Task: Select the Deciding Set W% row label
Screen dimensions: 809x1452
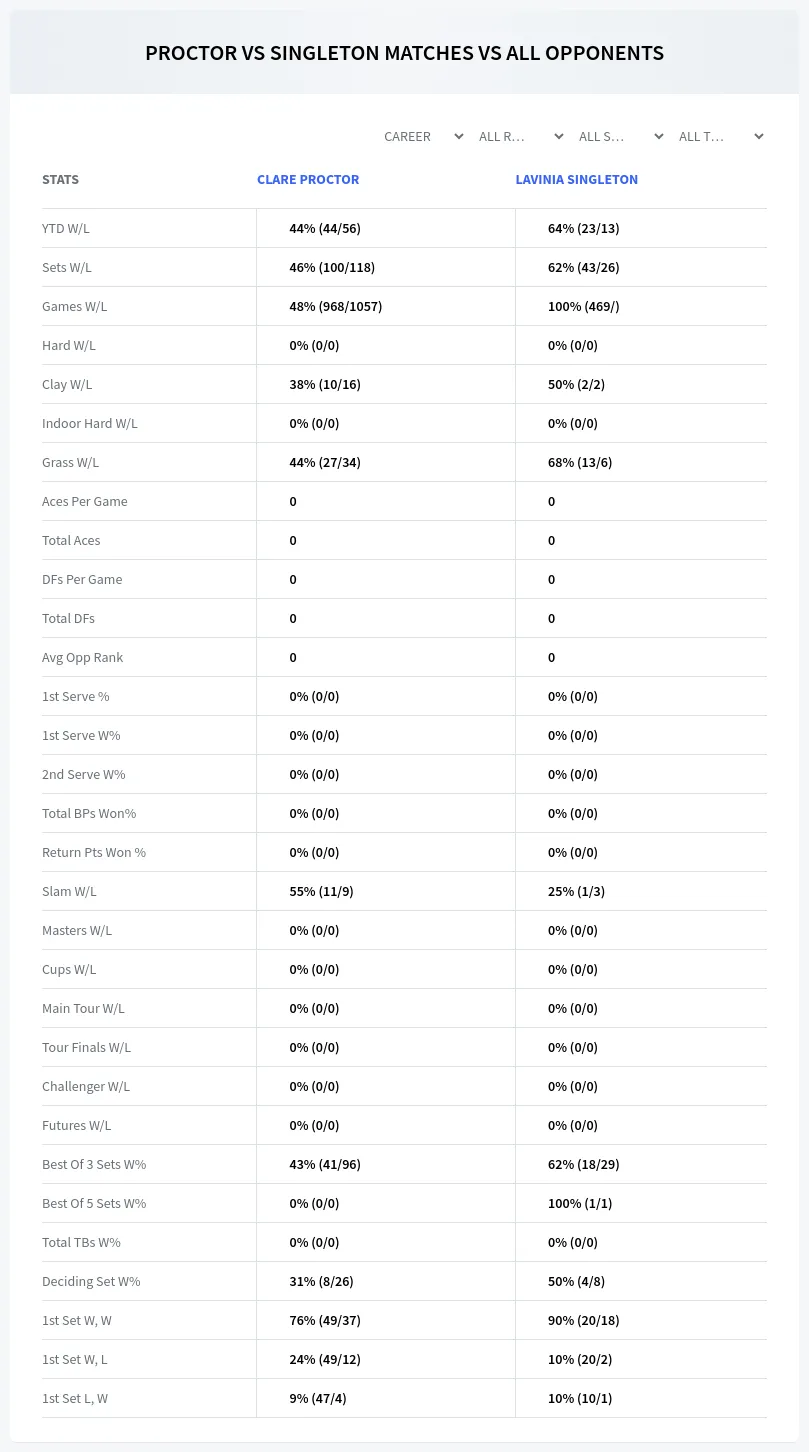Action: point(91,1281)
